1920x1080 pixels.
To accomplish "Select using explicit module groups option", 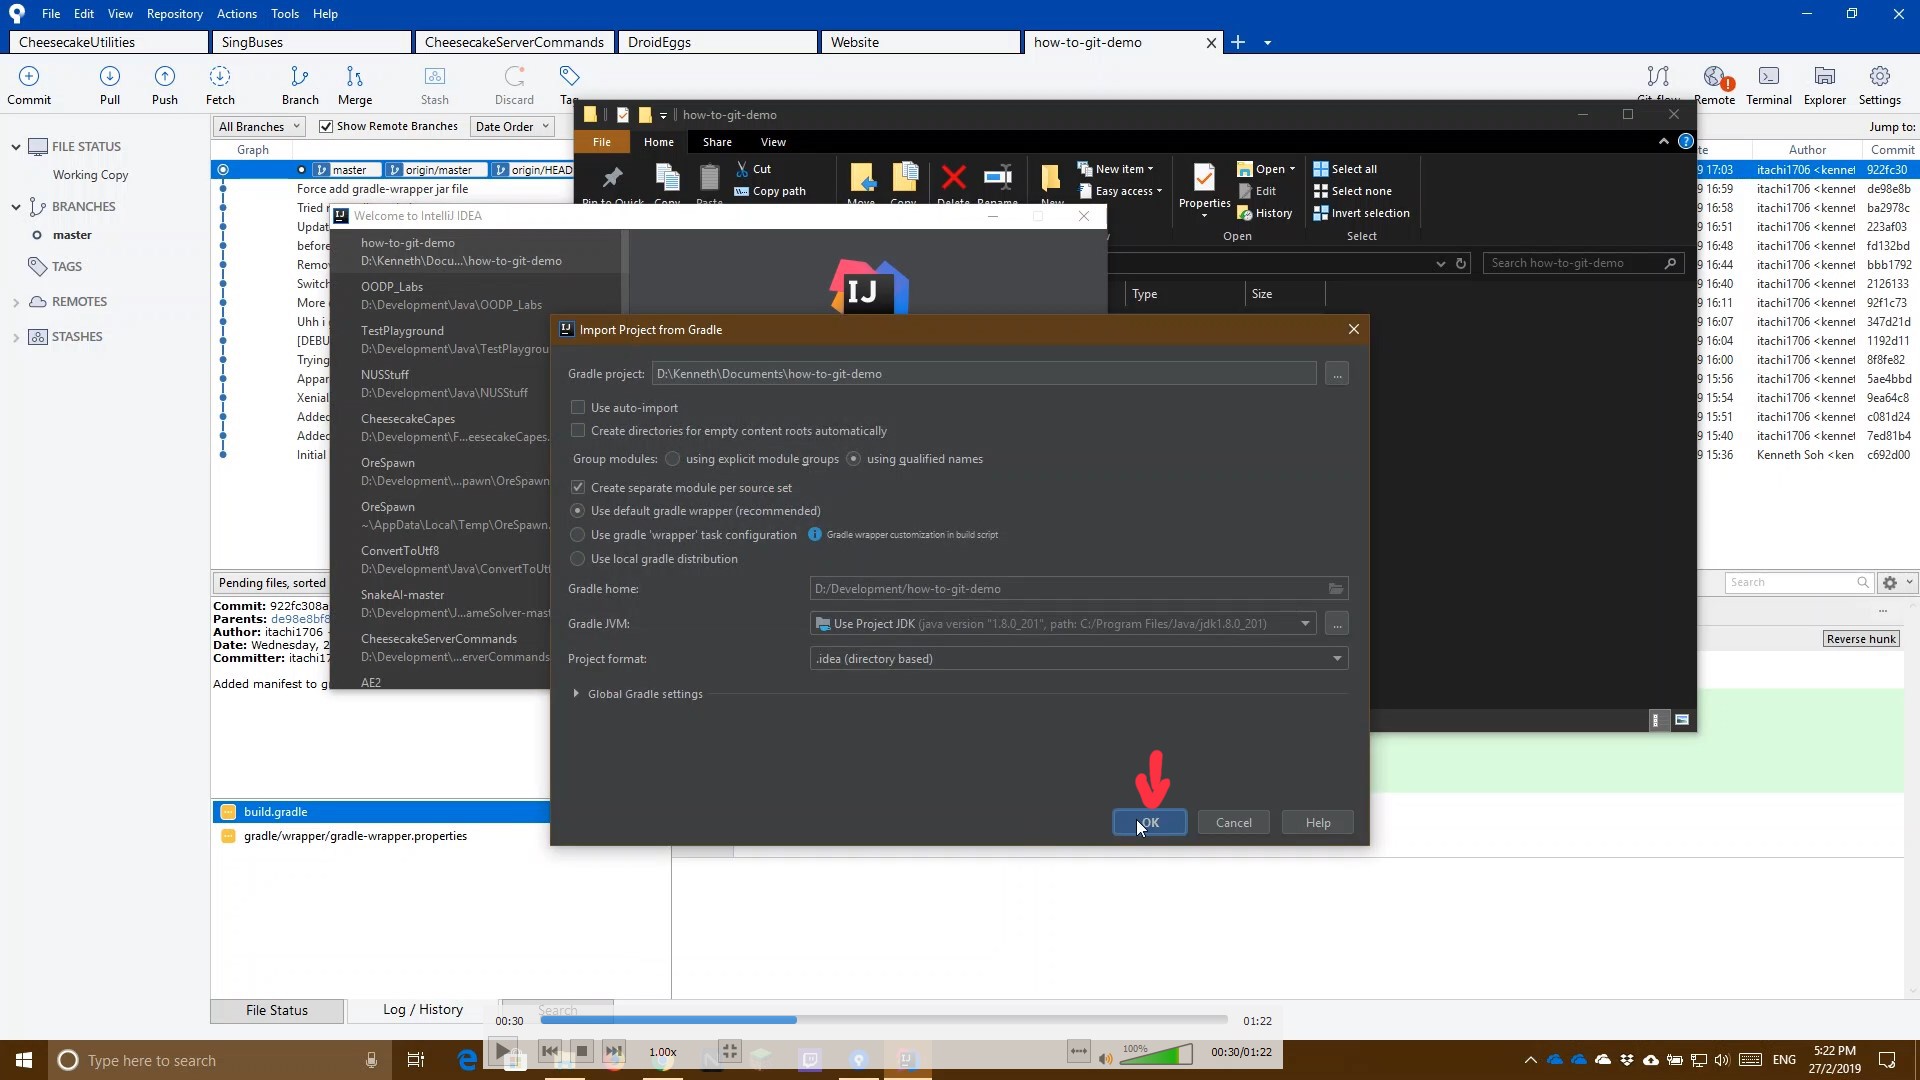I will click(673, 459).
